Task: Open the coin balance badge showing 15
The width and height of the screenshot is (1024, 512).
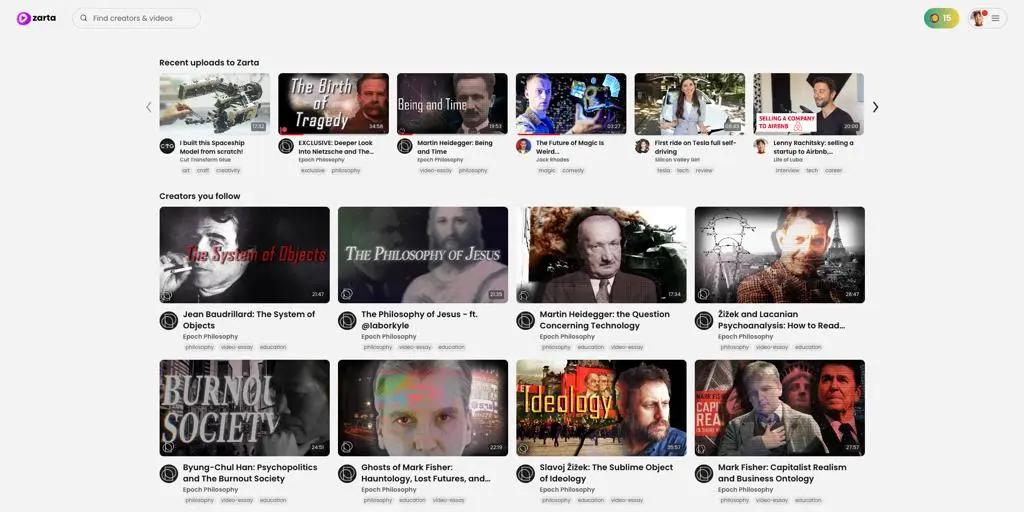Action: click(941, 18)
